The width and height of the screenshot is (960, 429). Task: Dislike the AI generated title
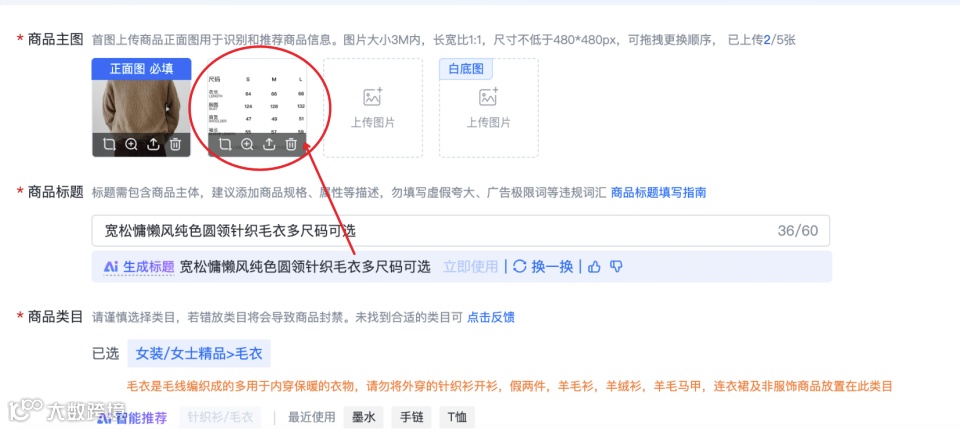[x=617, y=267]
